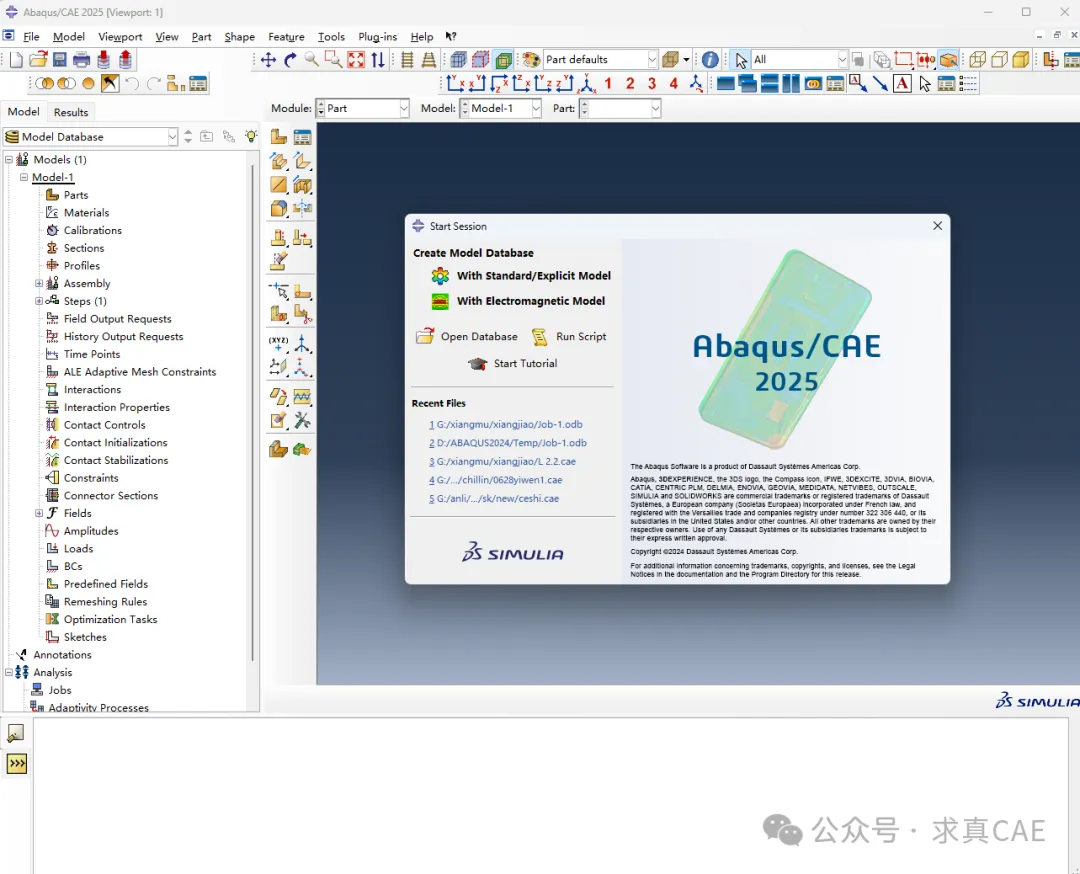Image resolution: width=1080 pixels, height=874 pixels.
Task: Click the Auto-Fit View icon
Action: click(x=355, y=60)
